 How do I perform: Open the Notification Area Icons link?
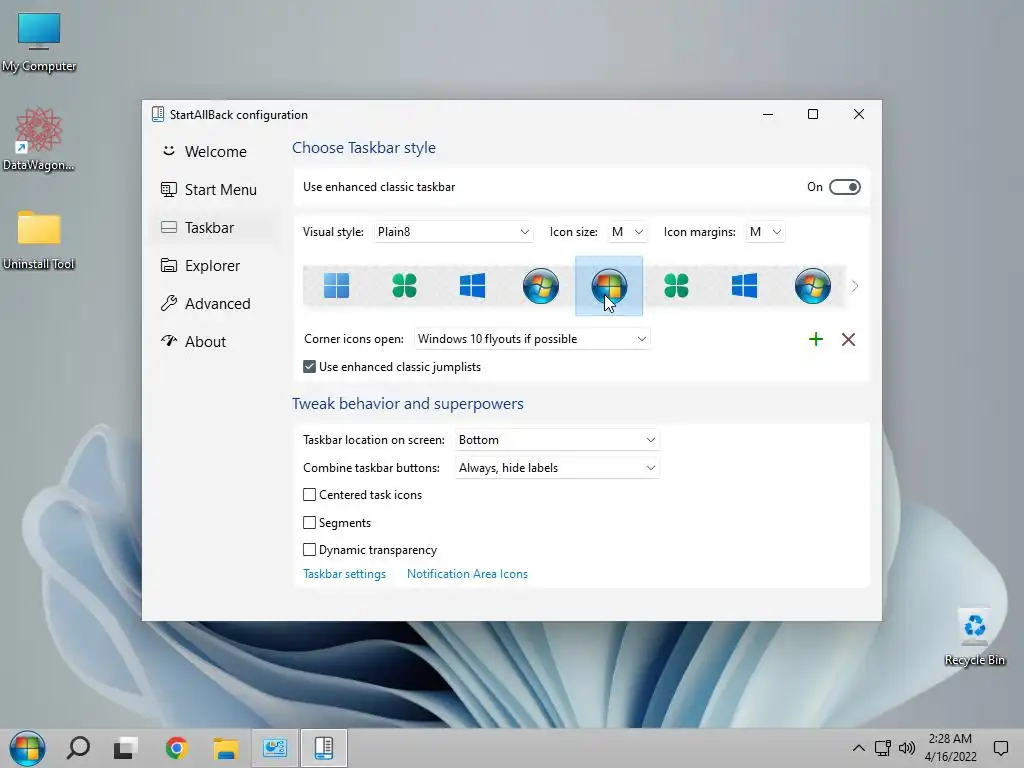467,574
